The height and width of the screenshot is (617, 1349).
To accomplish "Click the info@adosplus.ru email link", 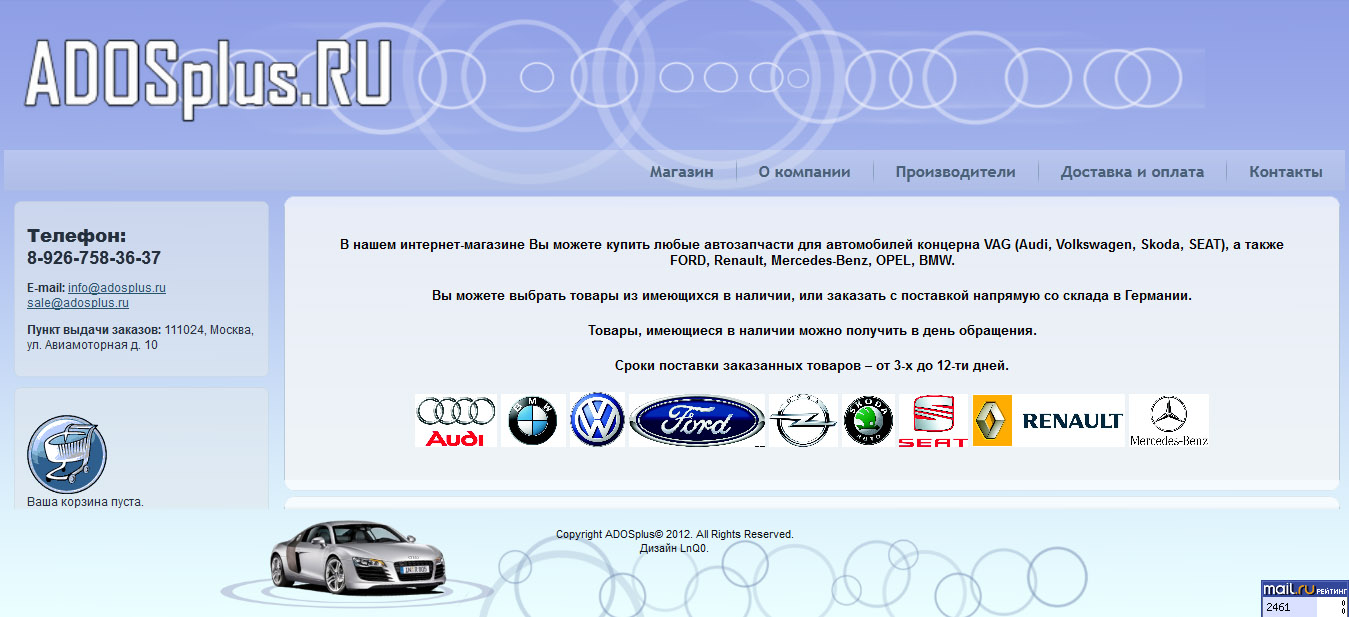I will pyautogui.click(x=117, y=288).
